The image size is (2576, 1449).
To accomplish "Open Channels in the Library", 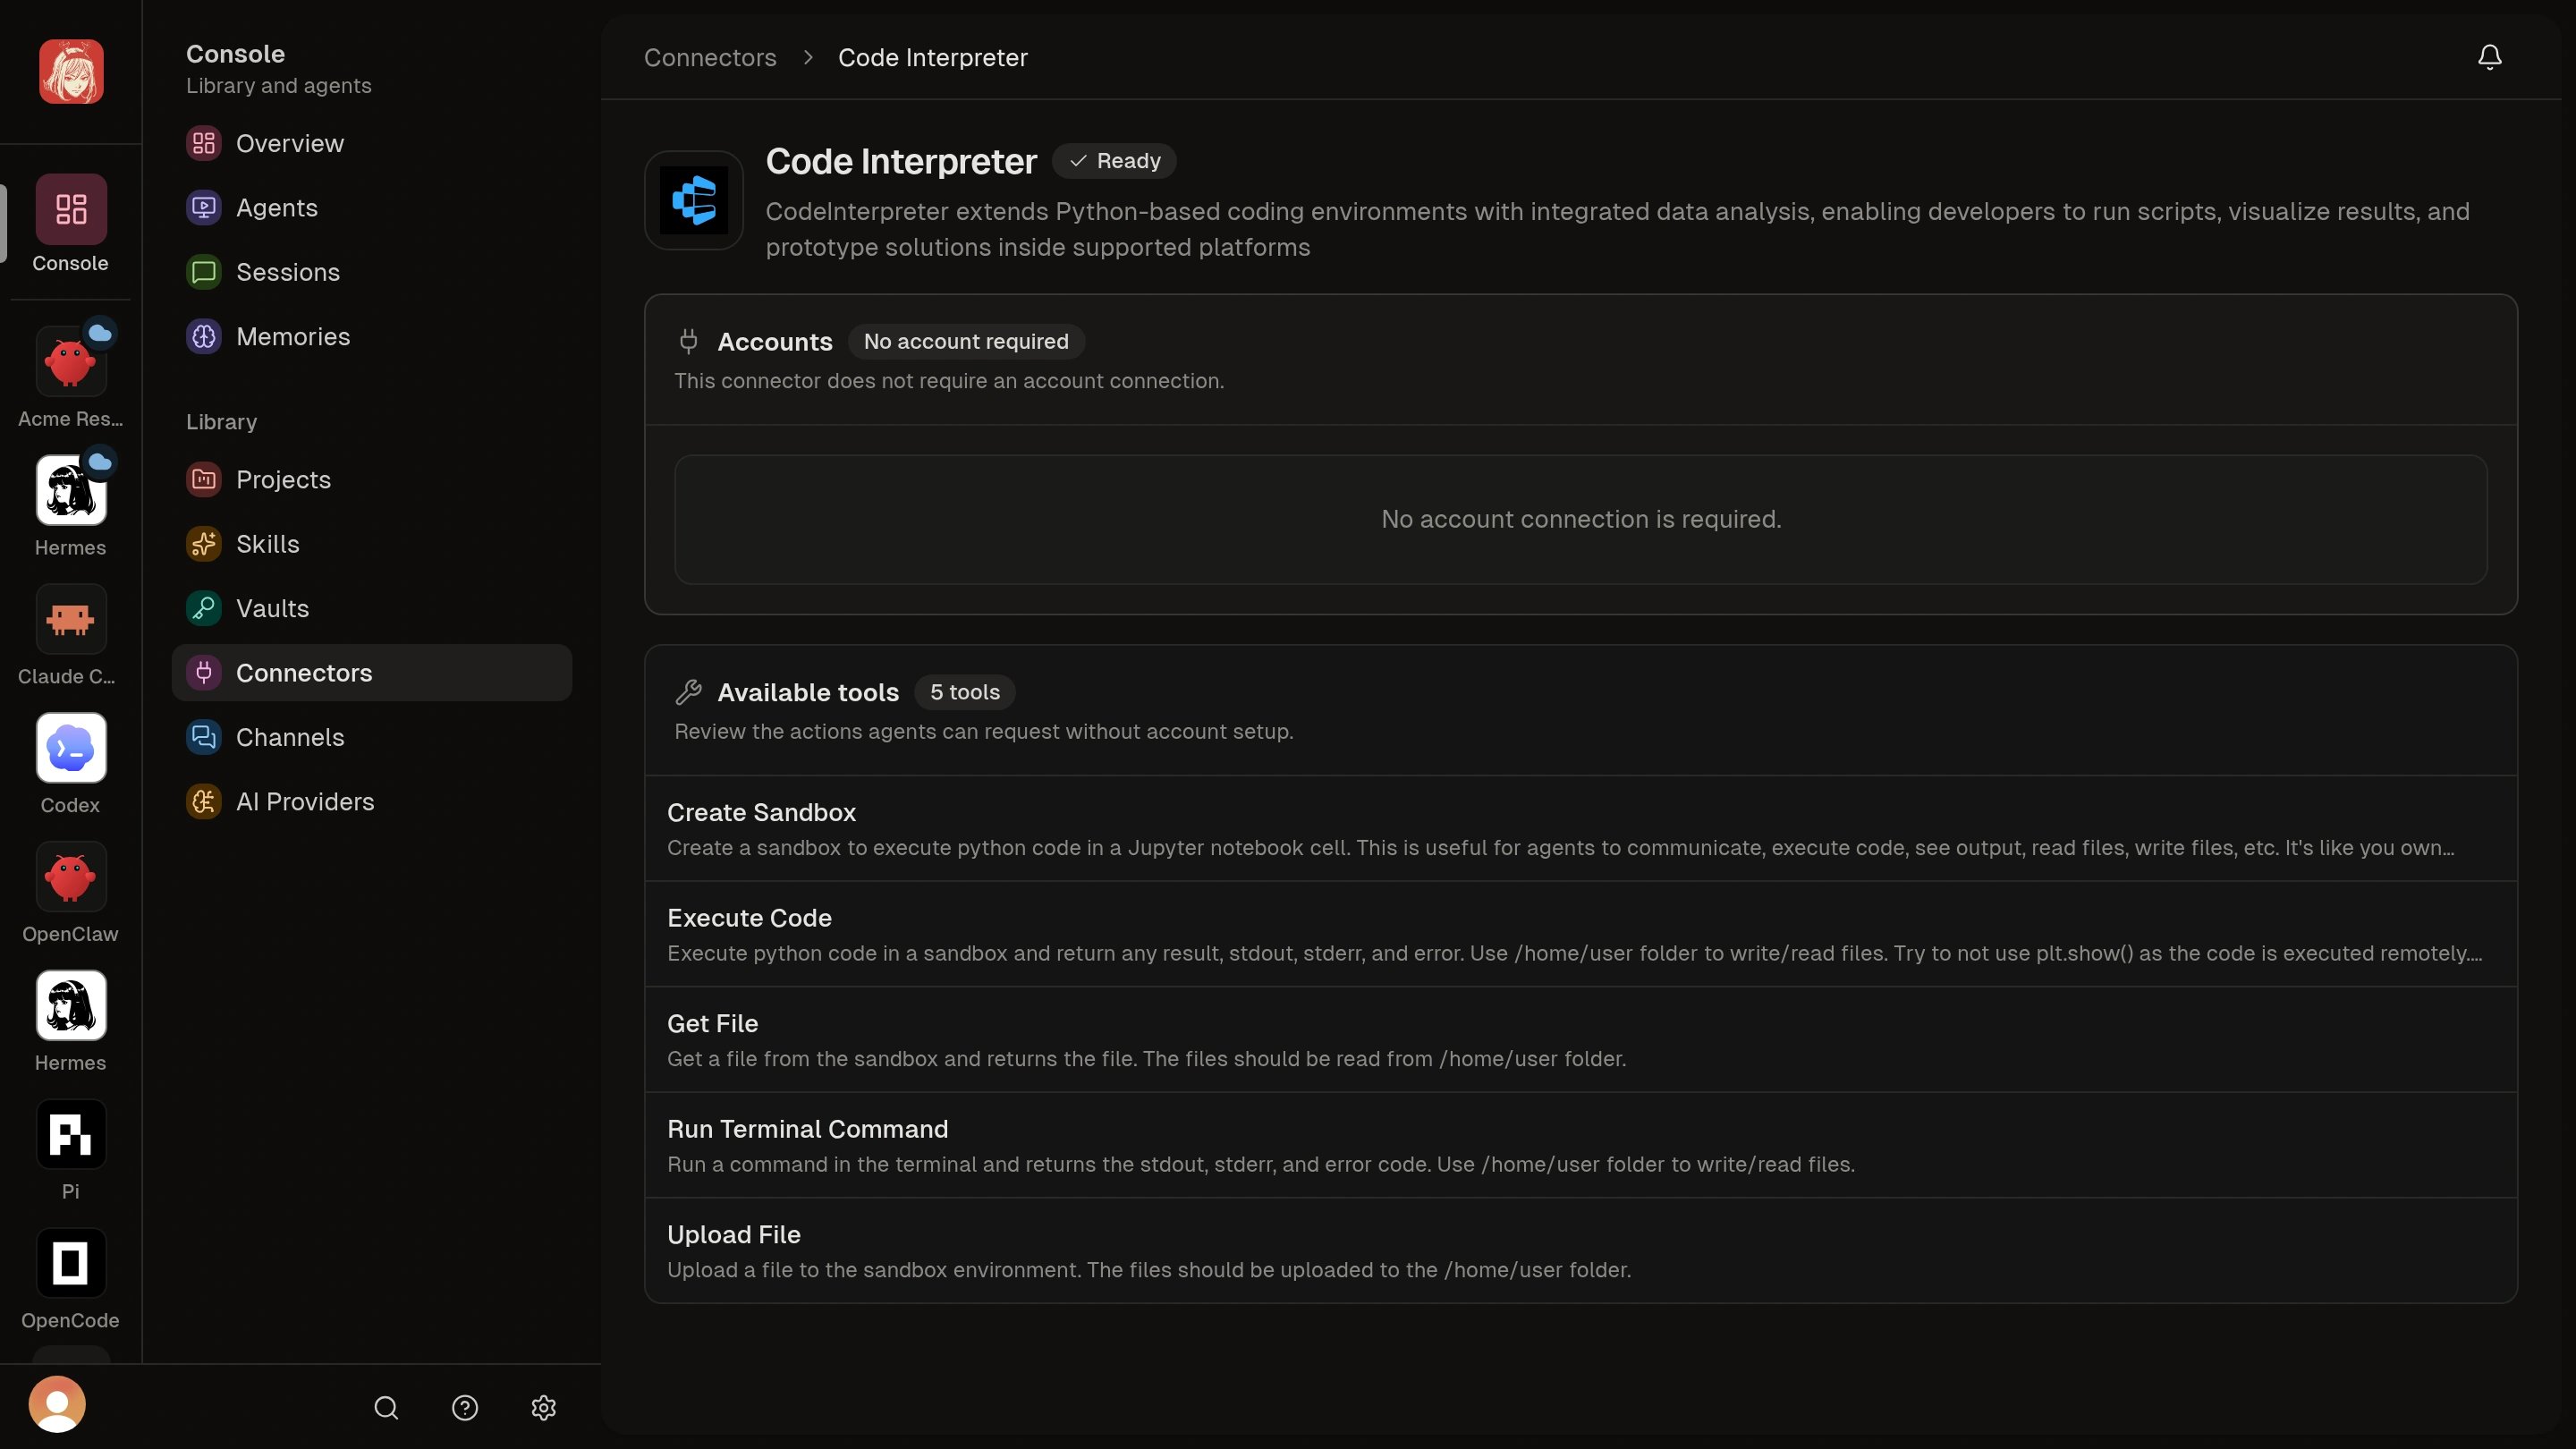I will (x=371, y=737).
